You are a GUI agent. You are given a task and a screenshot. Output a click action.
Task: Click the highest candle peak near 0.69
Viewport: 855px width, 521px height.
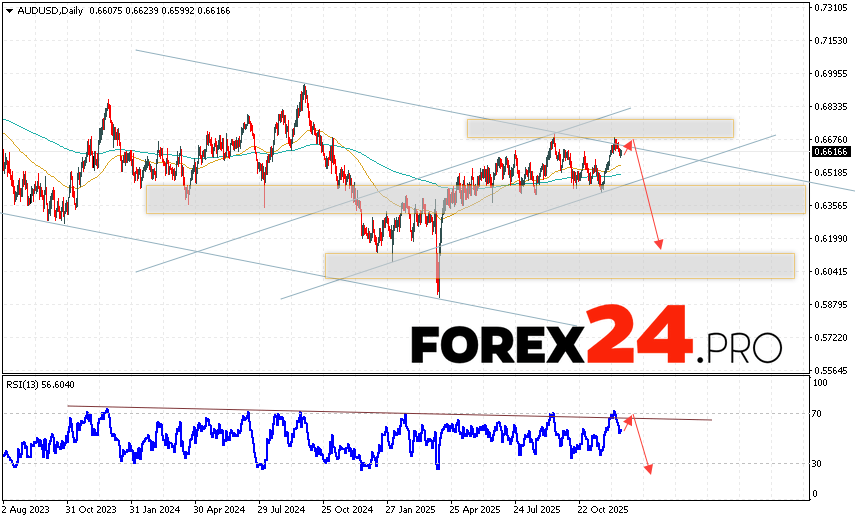304,86
